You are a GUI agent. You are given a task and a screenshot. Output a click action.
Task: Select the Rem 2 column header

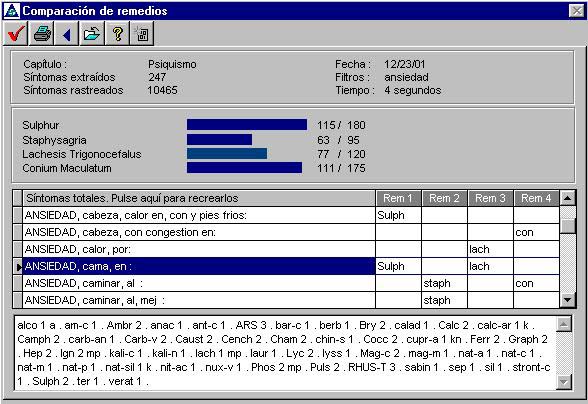[444, 198]
